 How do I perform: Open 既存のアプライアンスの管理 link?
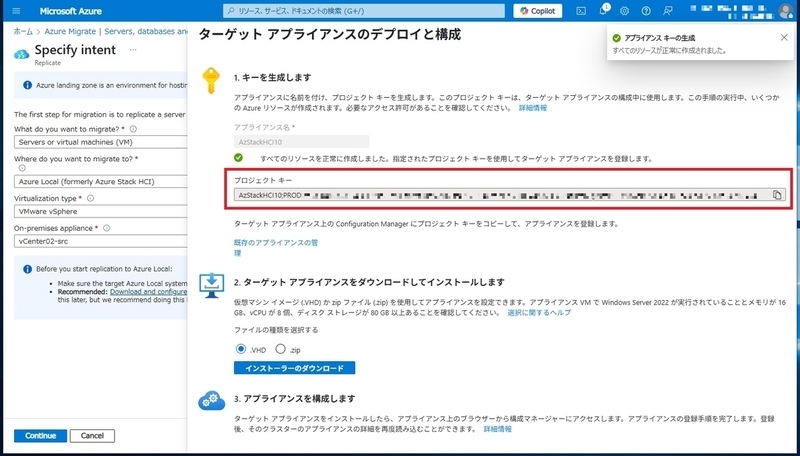pyautogui.click(x=276, y=247)
